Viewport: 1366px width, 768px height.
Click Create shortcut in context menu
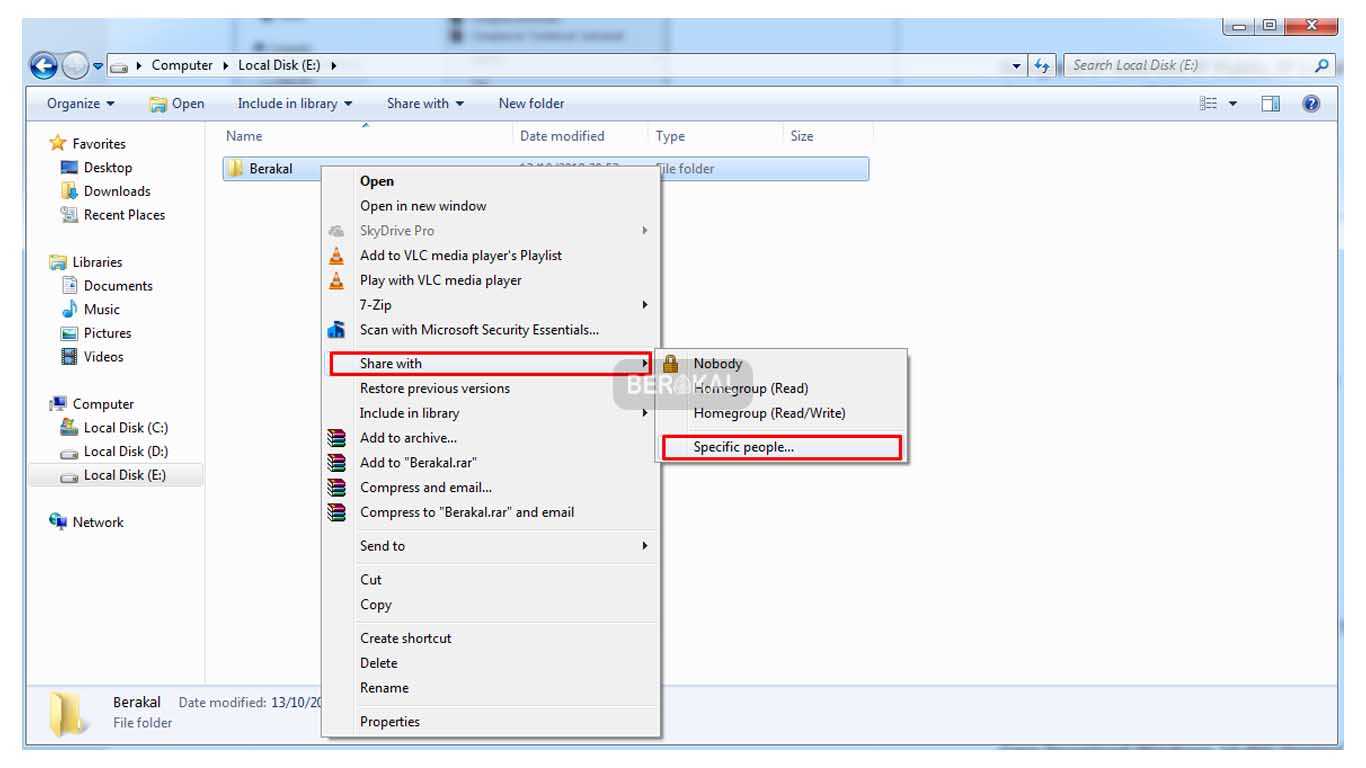pyautogui.click(x=491, y=638)
